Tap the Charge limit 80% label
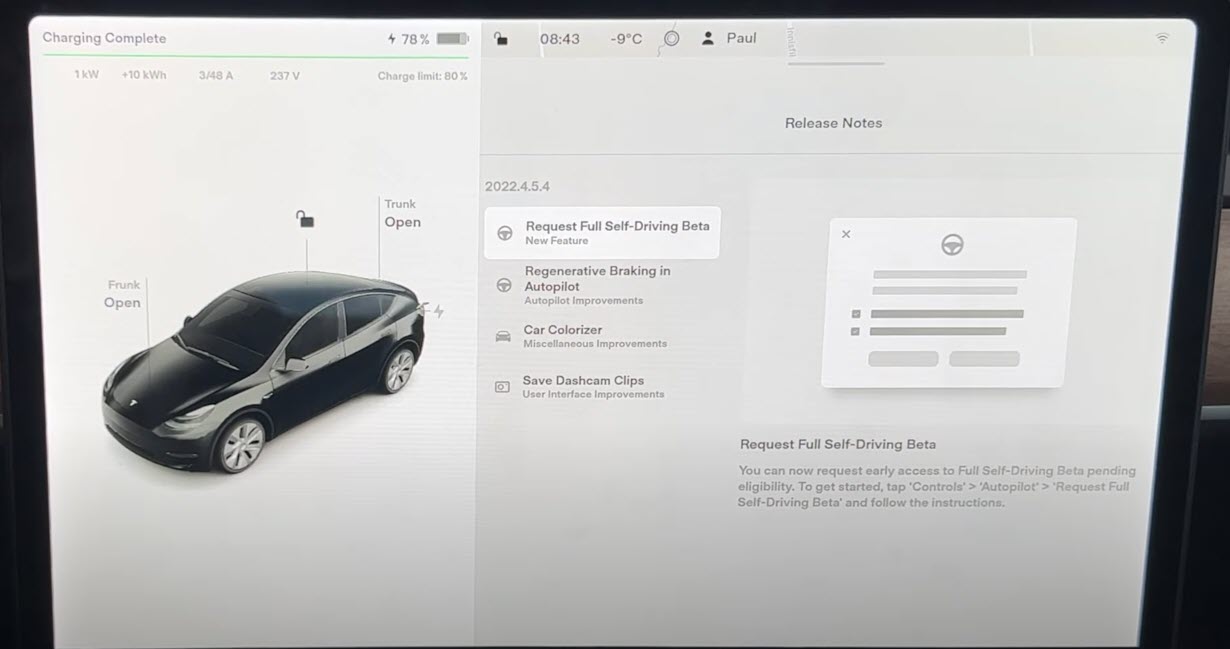1230x649 pixels. (x=422, y=76)
